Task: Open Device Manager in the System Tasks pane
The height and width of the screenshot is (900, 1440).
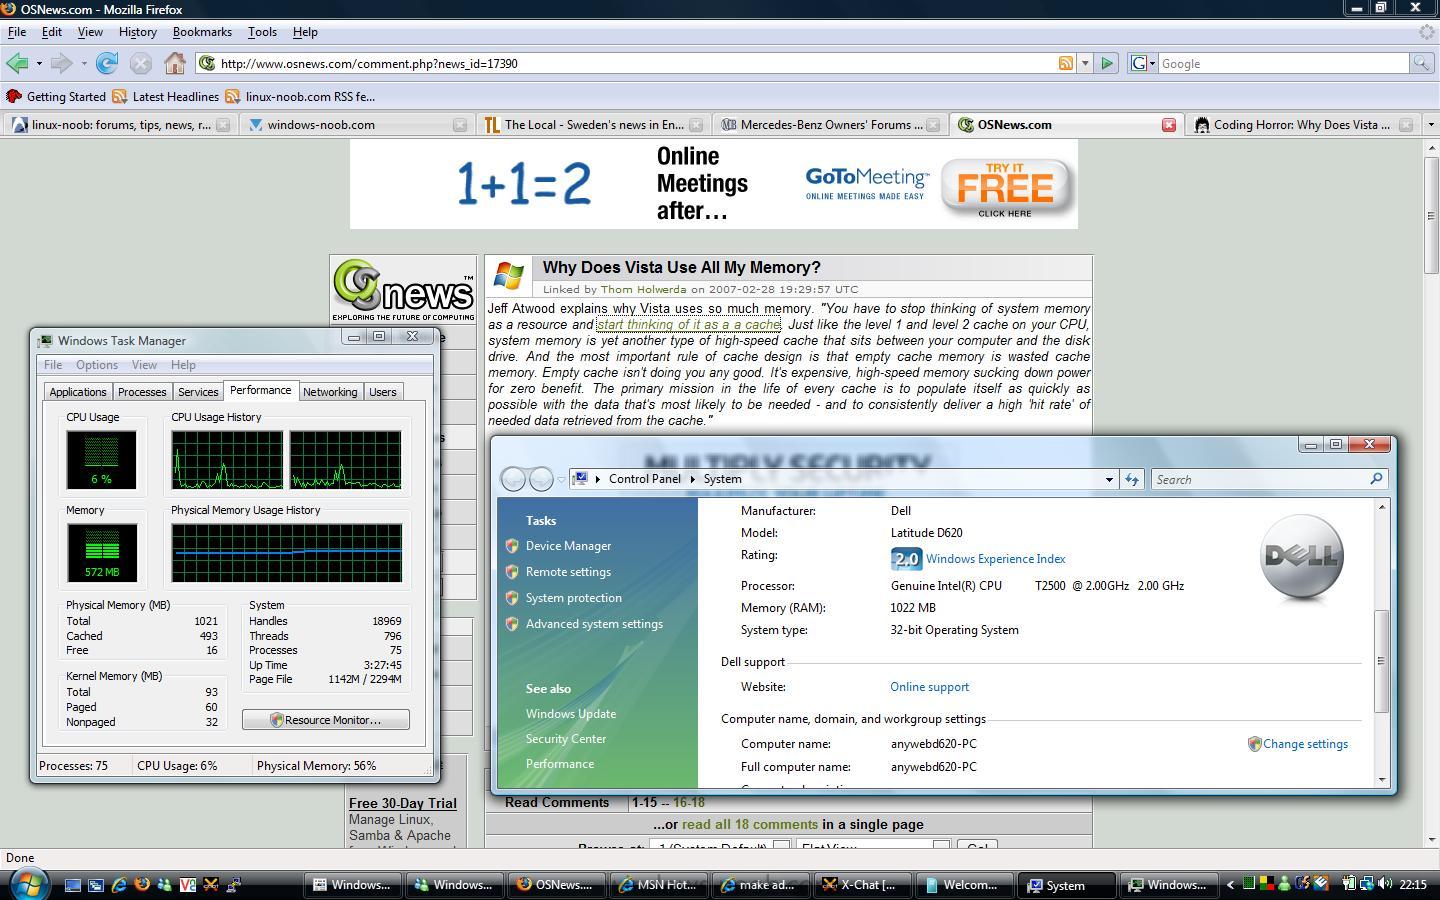Action: 568,546
